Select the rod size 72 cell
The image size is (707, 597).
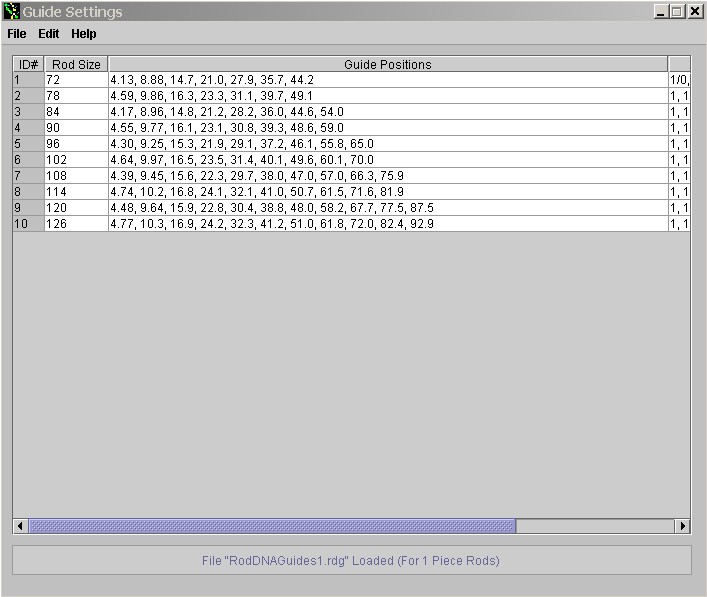(x=76, y=80)
